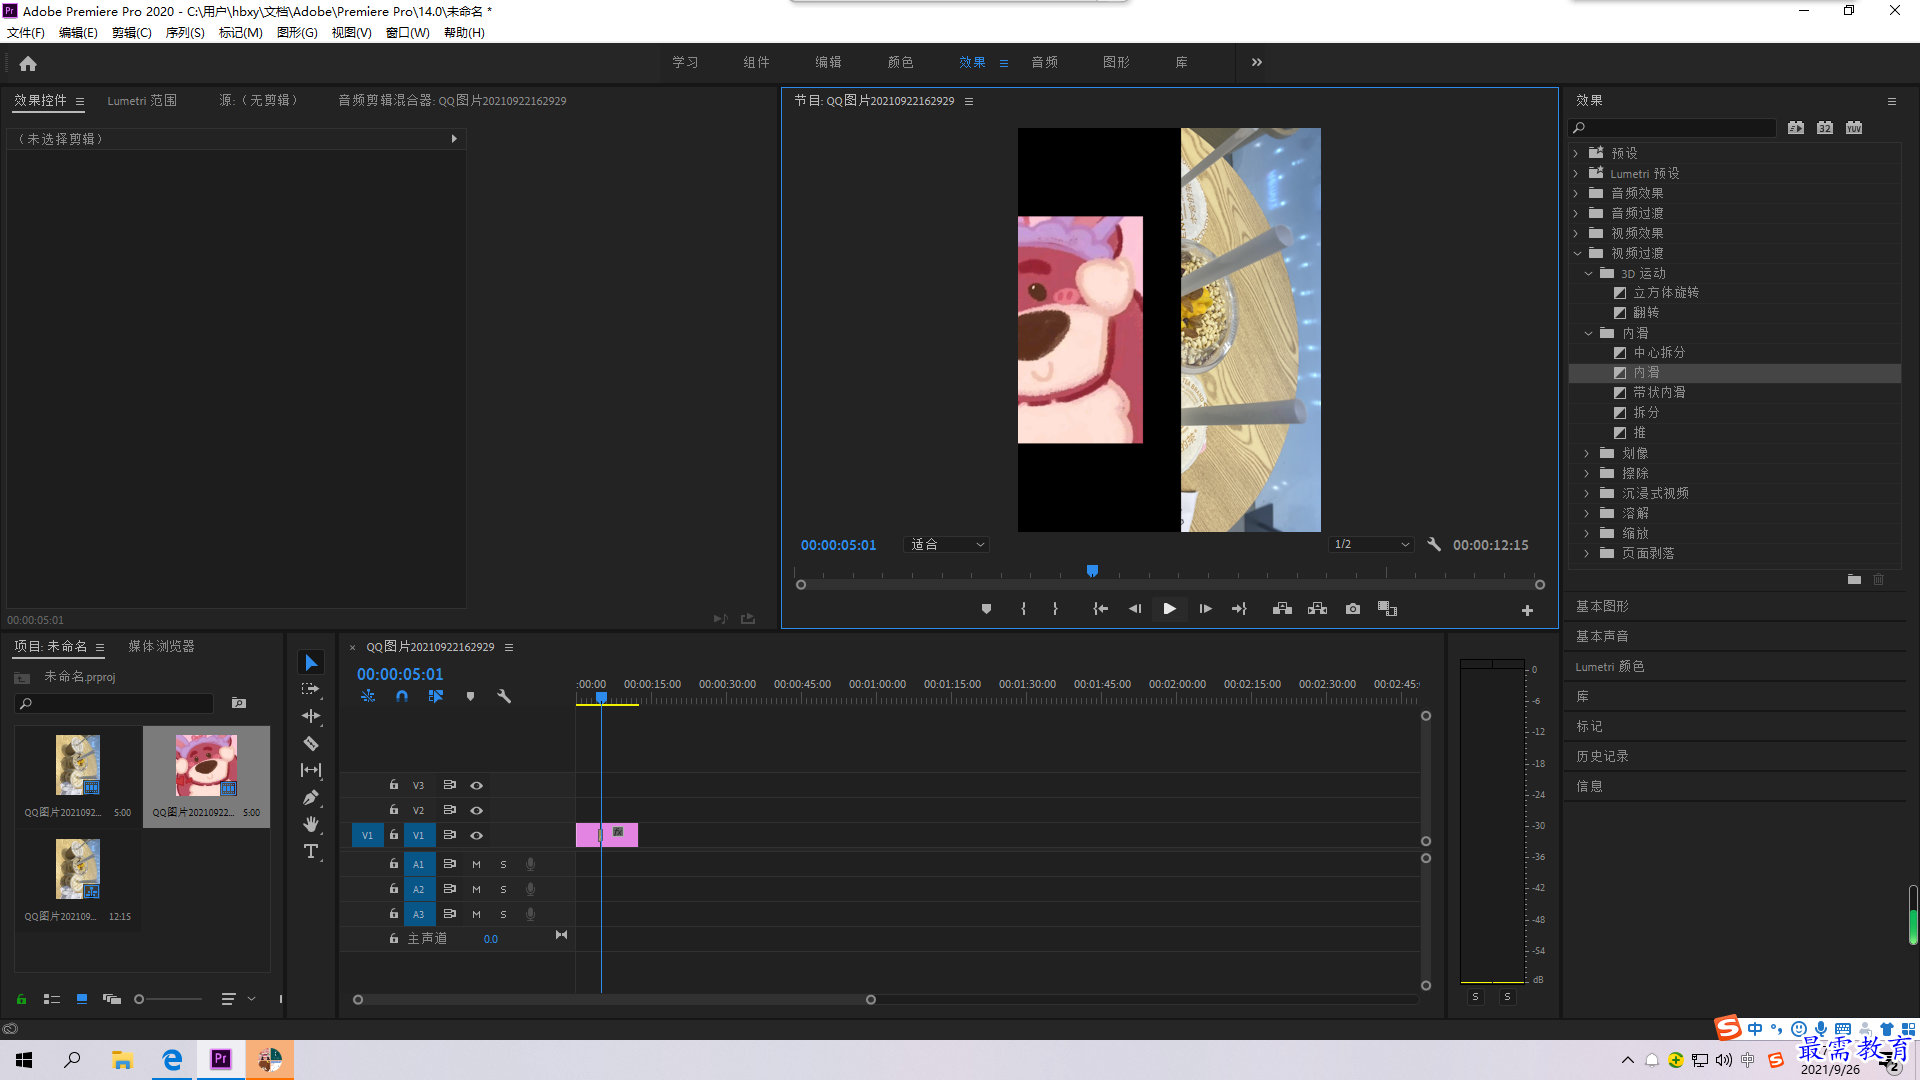Mute audio track A1

click(476, 864)
